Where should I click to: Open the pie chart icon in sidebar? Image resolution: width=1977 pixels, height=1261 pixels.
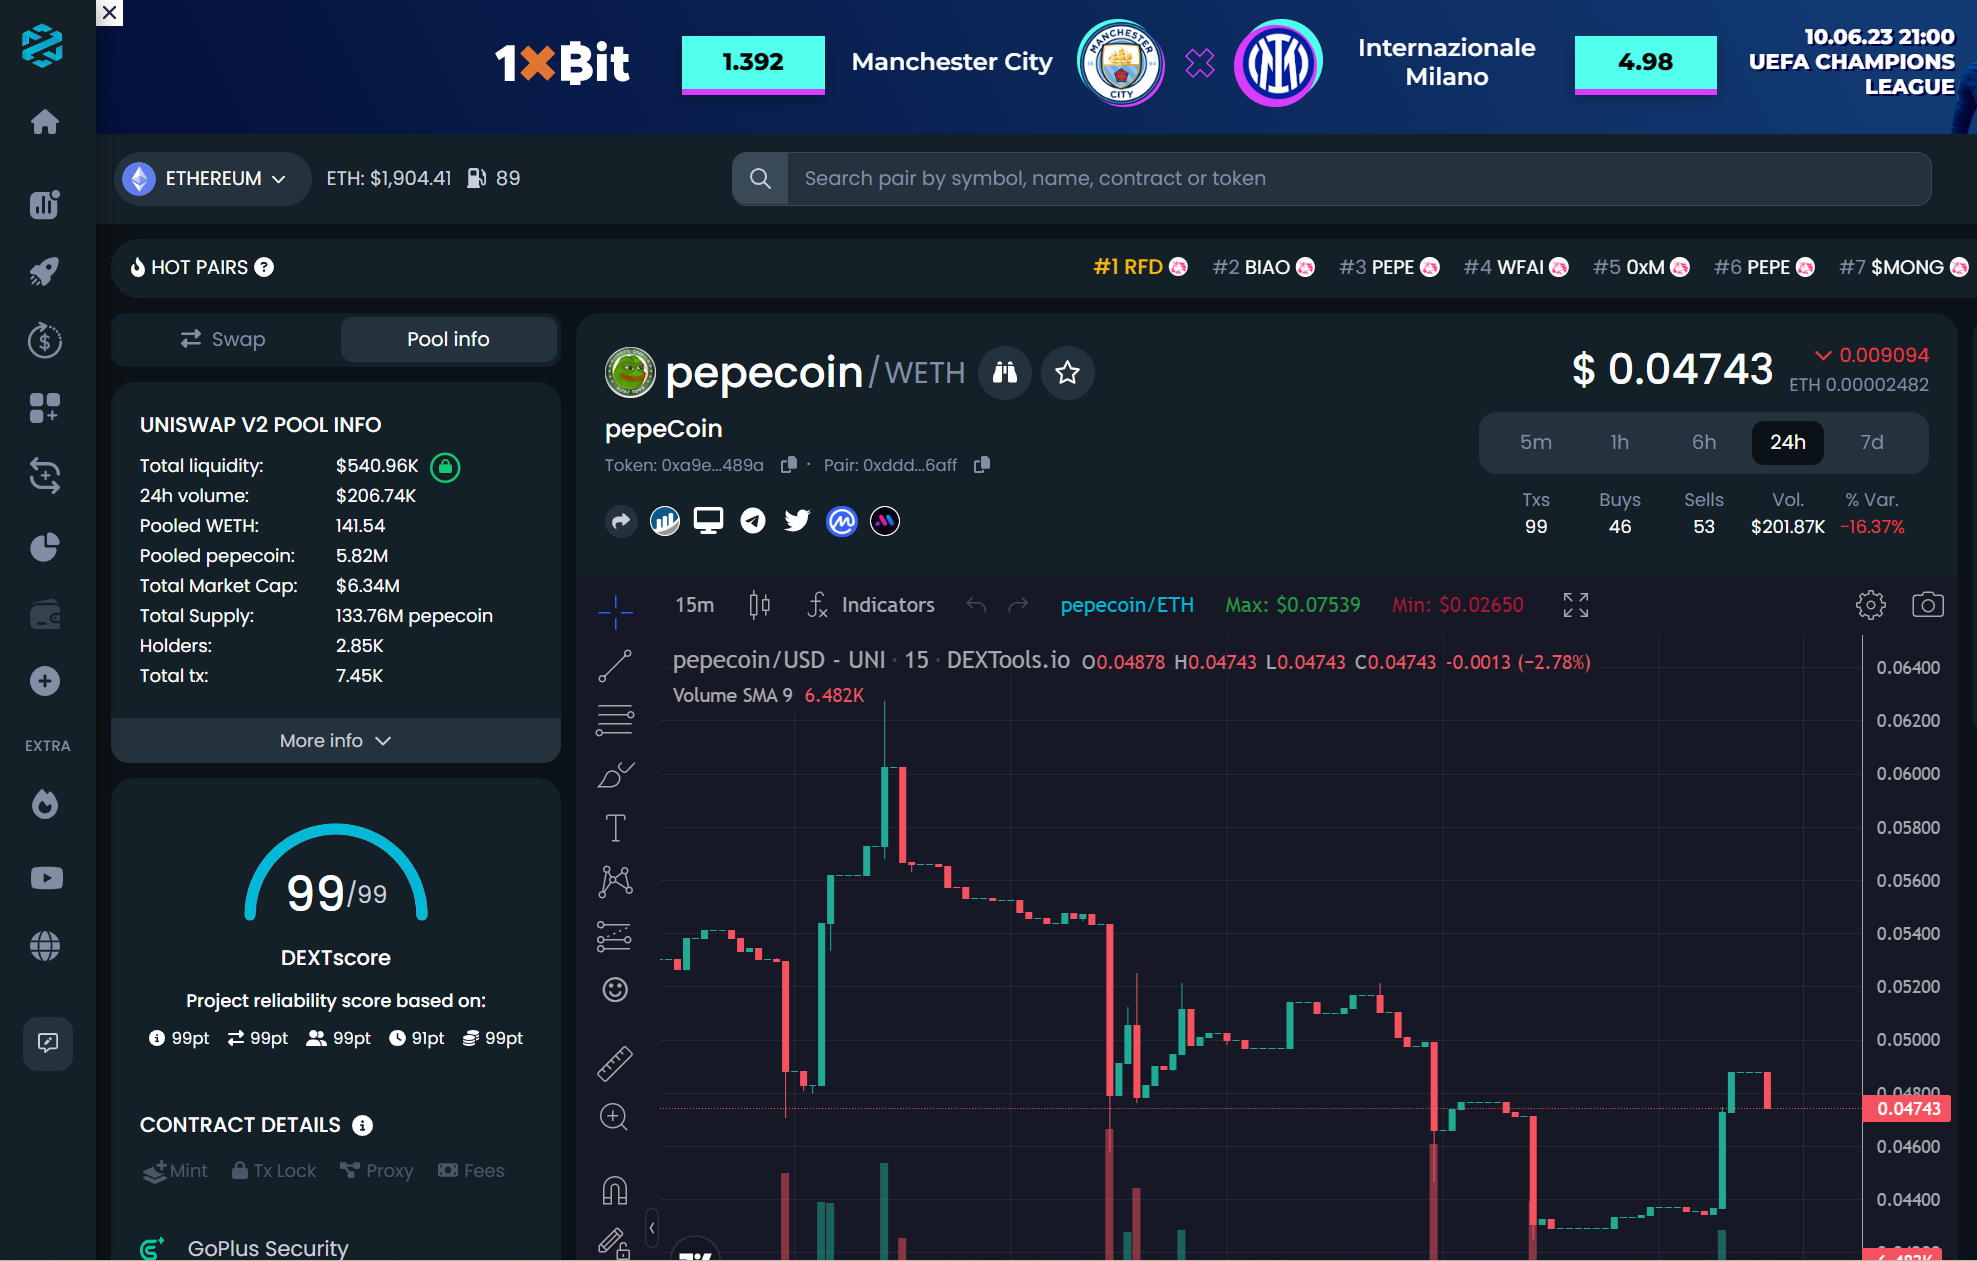[45, 546]
